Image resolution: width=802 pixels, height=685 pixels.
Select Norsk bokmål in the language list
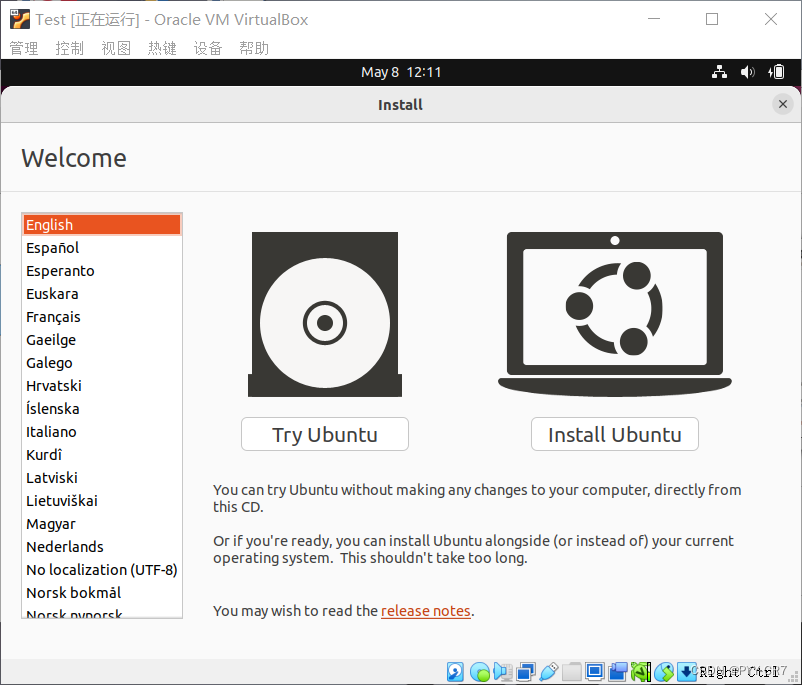click(x=102, y=593)
